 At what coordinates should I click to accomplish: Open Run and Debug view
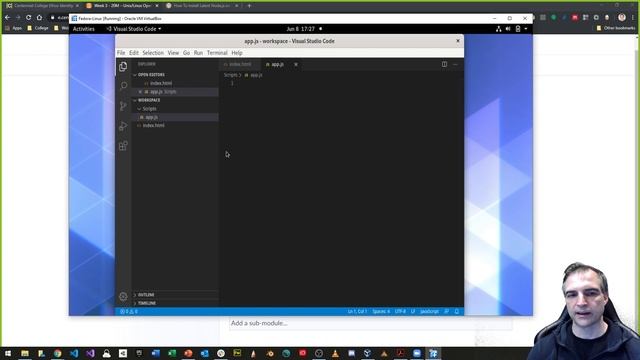123,126
